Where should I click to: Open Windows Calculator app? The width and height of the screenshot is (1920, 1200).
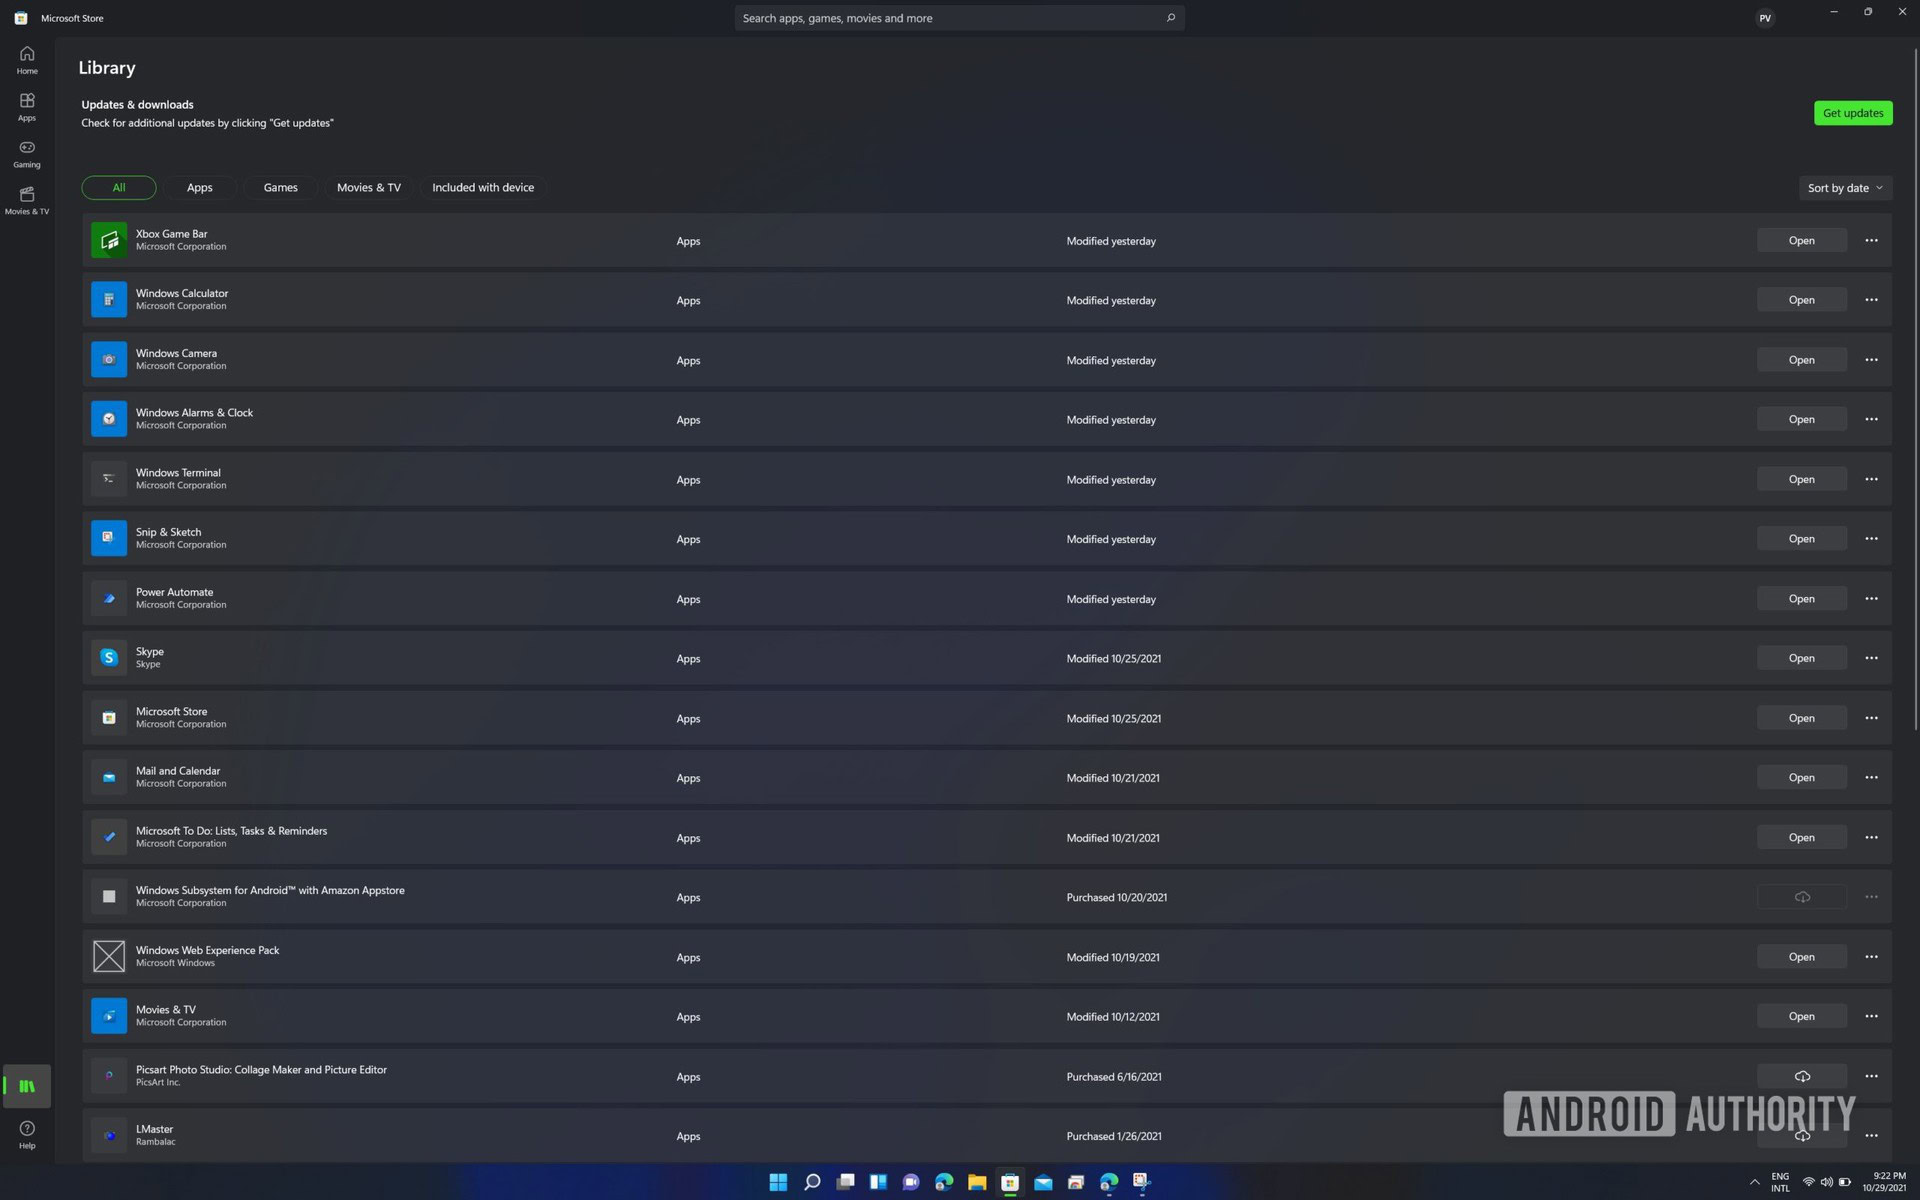click(x=1801, y=300)
